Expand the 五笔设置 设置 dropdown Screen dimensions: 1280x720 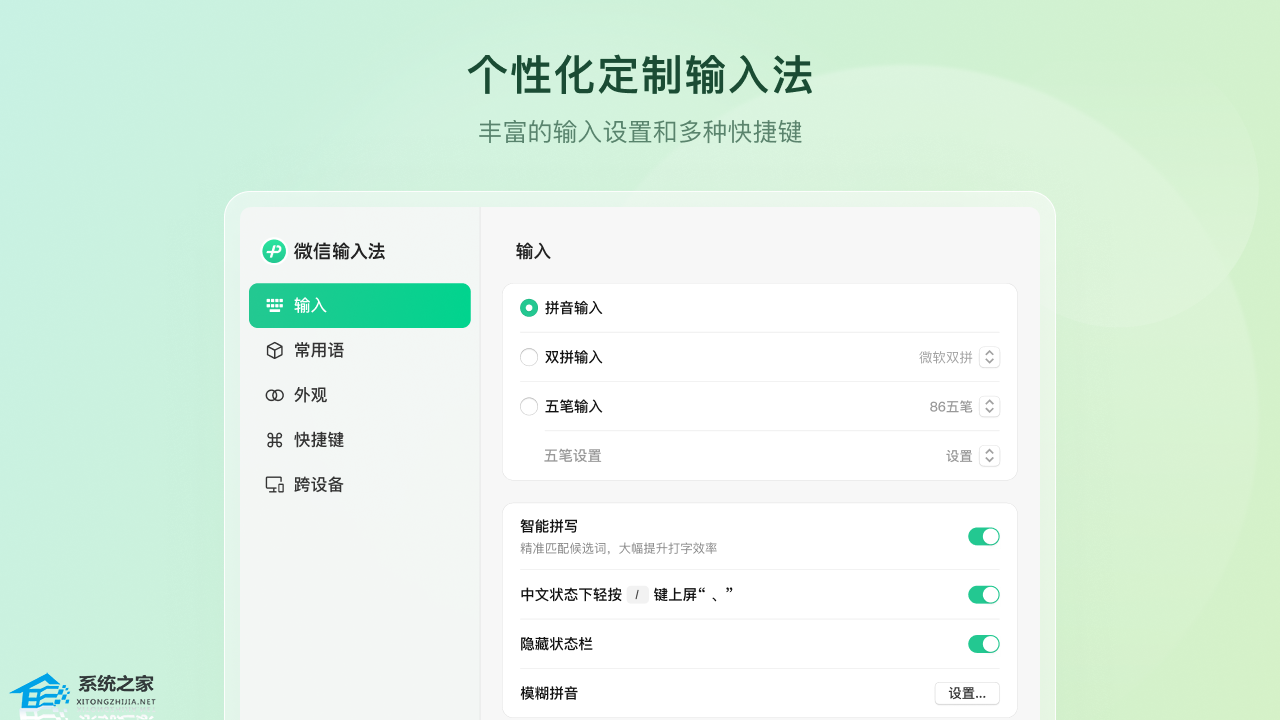(989, 455)
